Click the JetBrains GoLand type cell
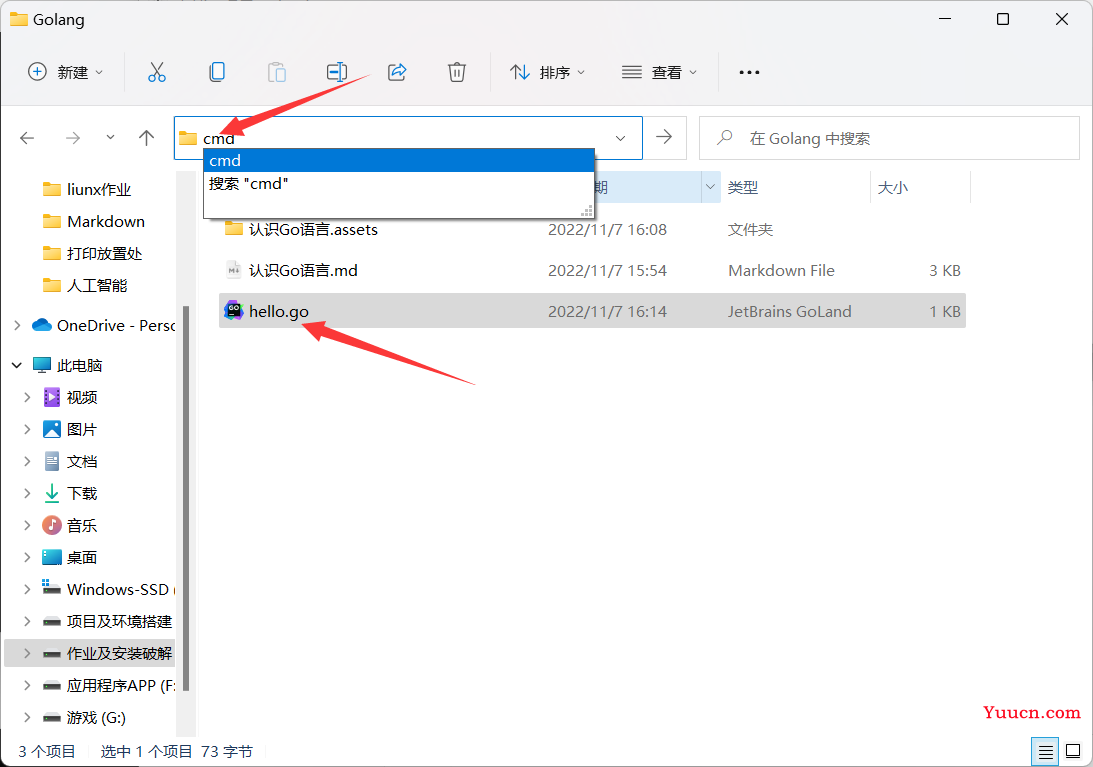The width and height of the screenshot is (1093, 767). 790,311
